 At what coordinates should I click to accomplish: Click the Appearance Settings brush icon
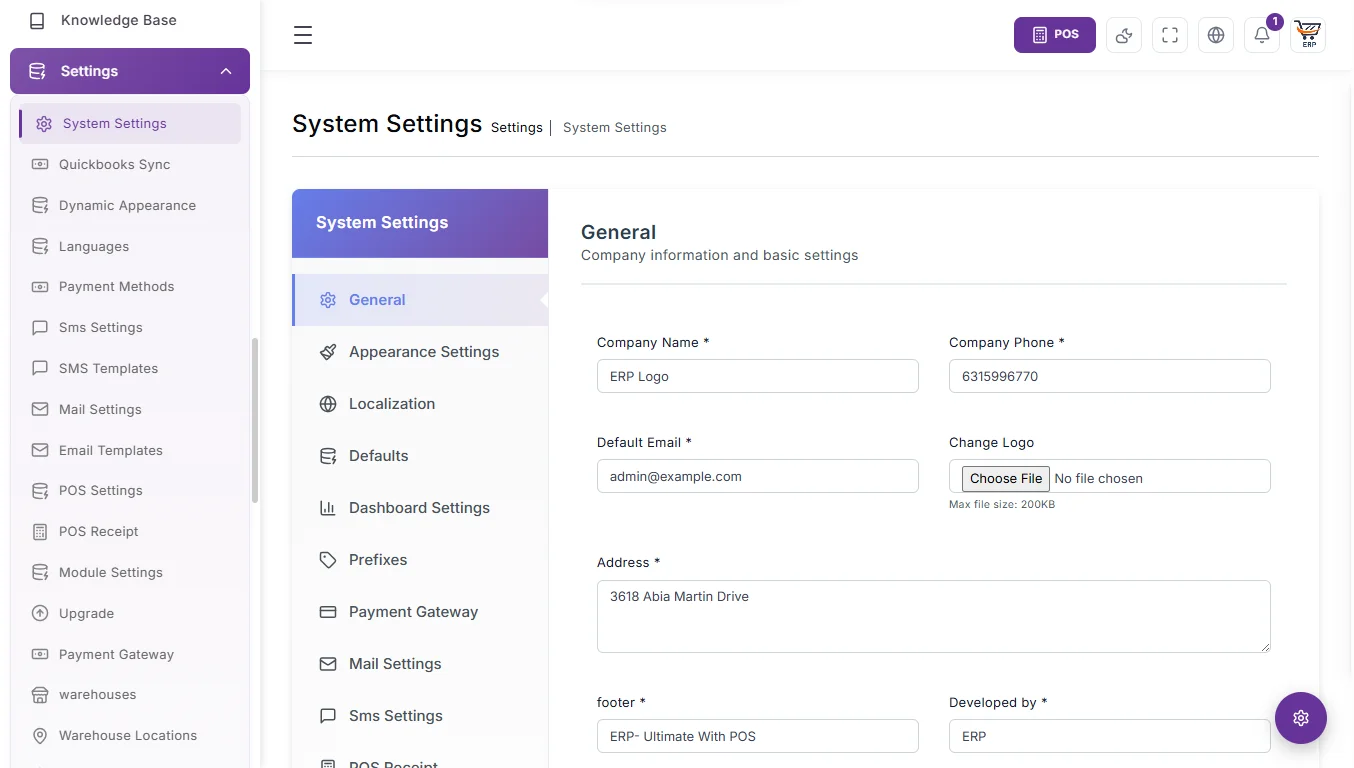coord(328,352)
